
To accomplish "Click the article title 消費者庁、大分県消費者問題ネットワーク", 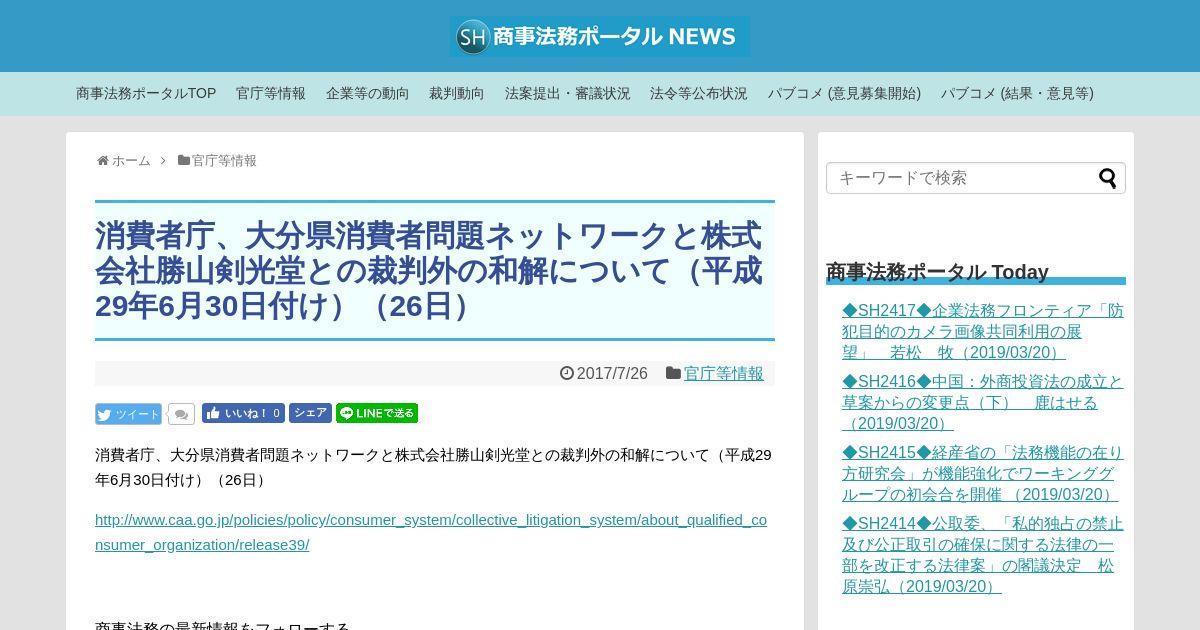I will click(x=435, y=271).
